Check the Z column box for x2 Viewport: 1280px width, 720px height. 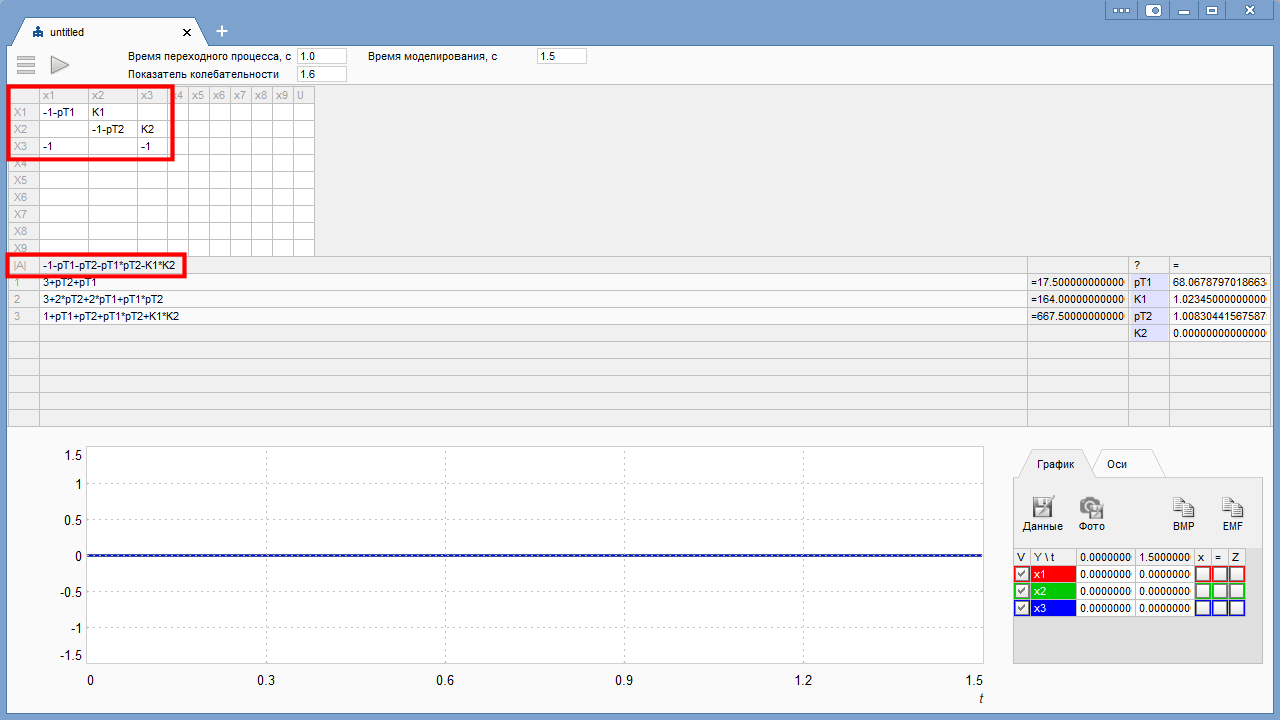pyautogui.click(x=1237, y=591)
